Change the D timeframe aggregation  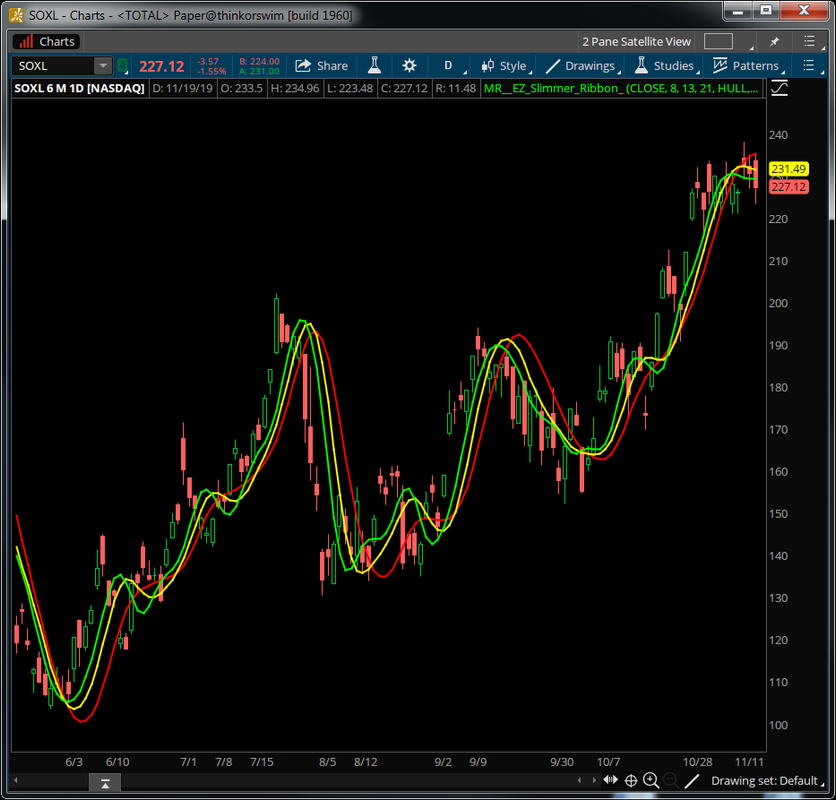pos(448,66)
